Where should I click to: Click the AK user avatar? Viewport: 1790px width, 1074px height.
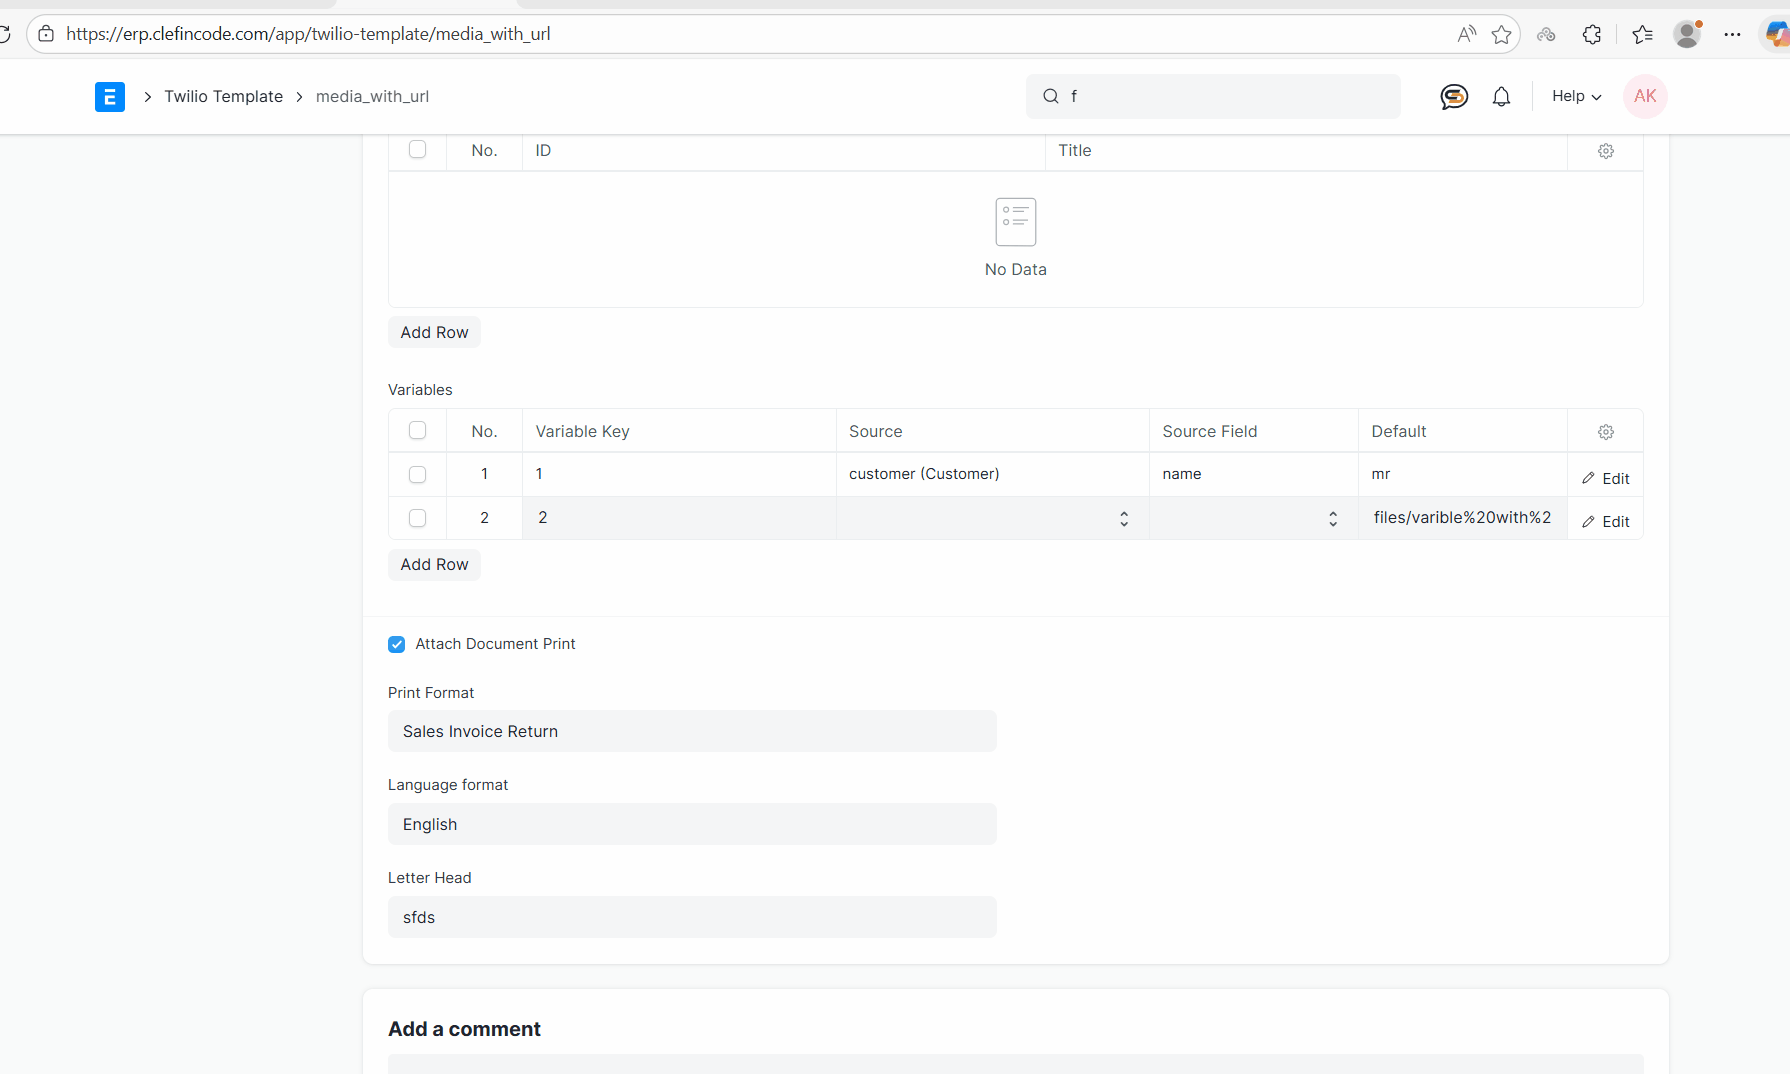pyautogui.click(x=1644, y=97)
